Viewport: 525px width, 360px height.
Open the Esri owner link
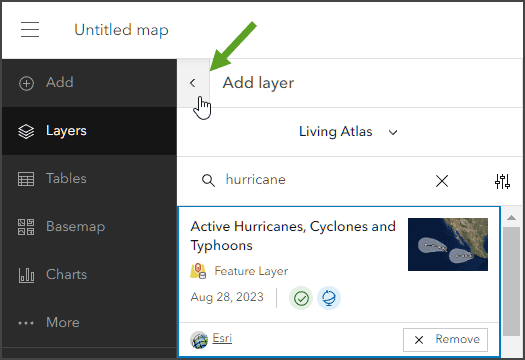222,338
